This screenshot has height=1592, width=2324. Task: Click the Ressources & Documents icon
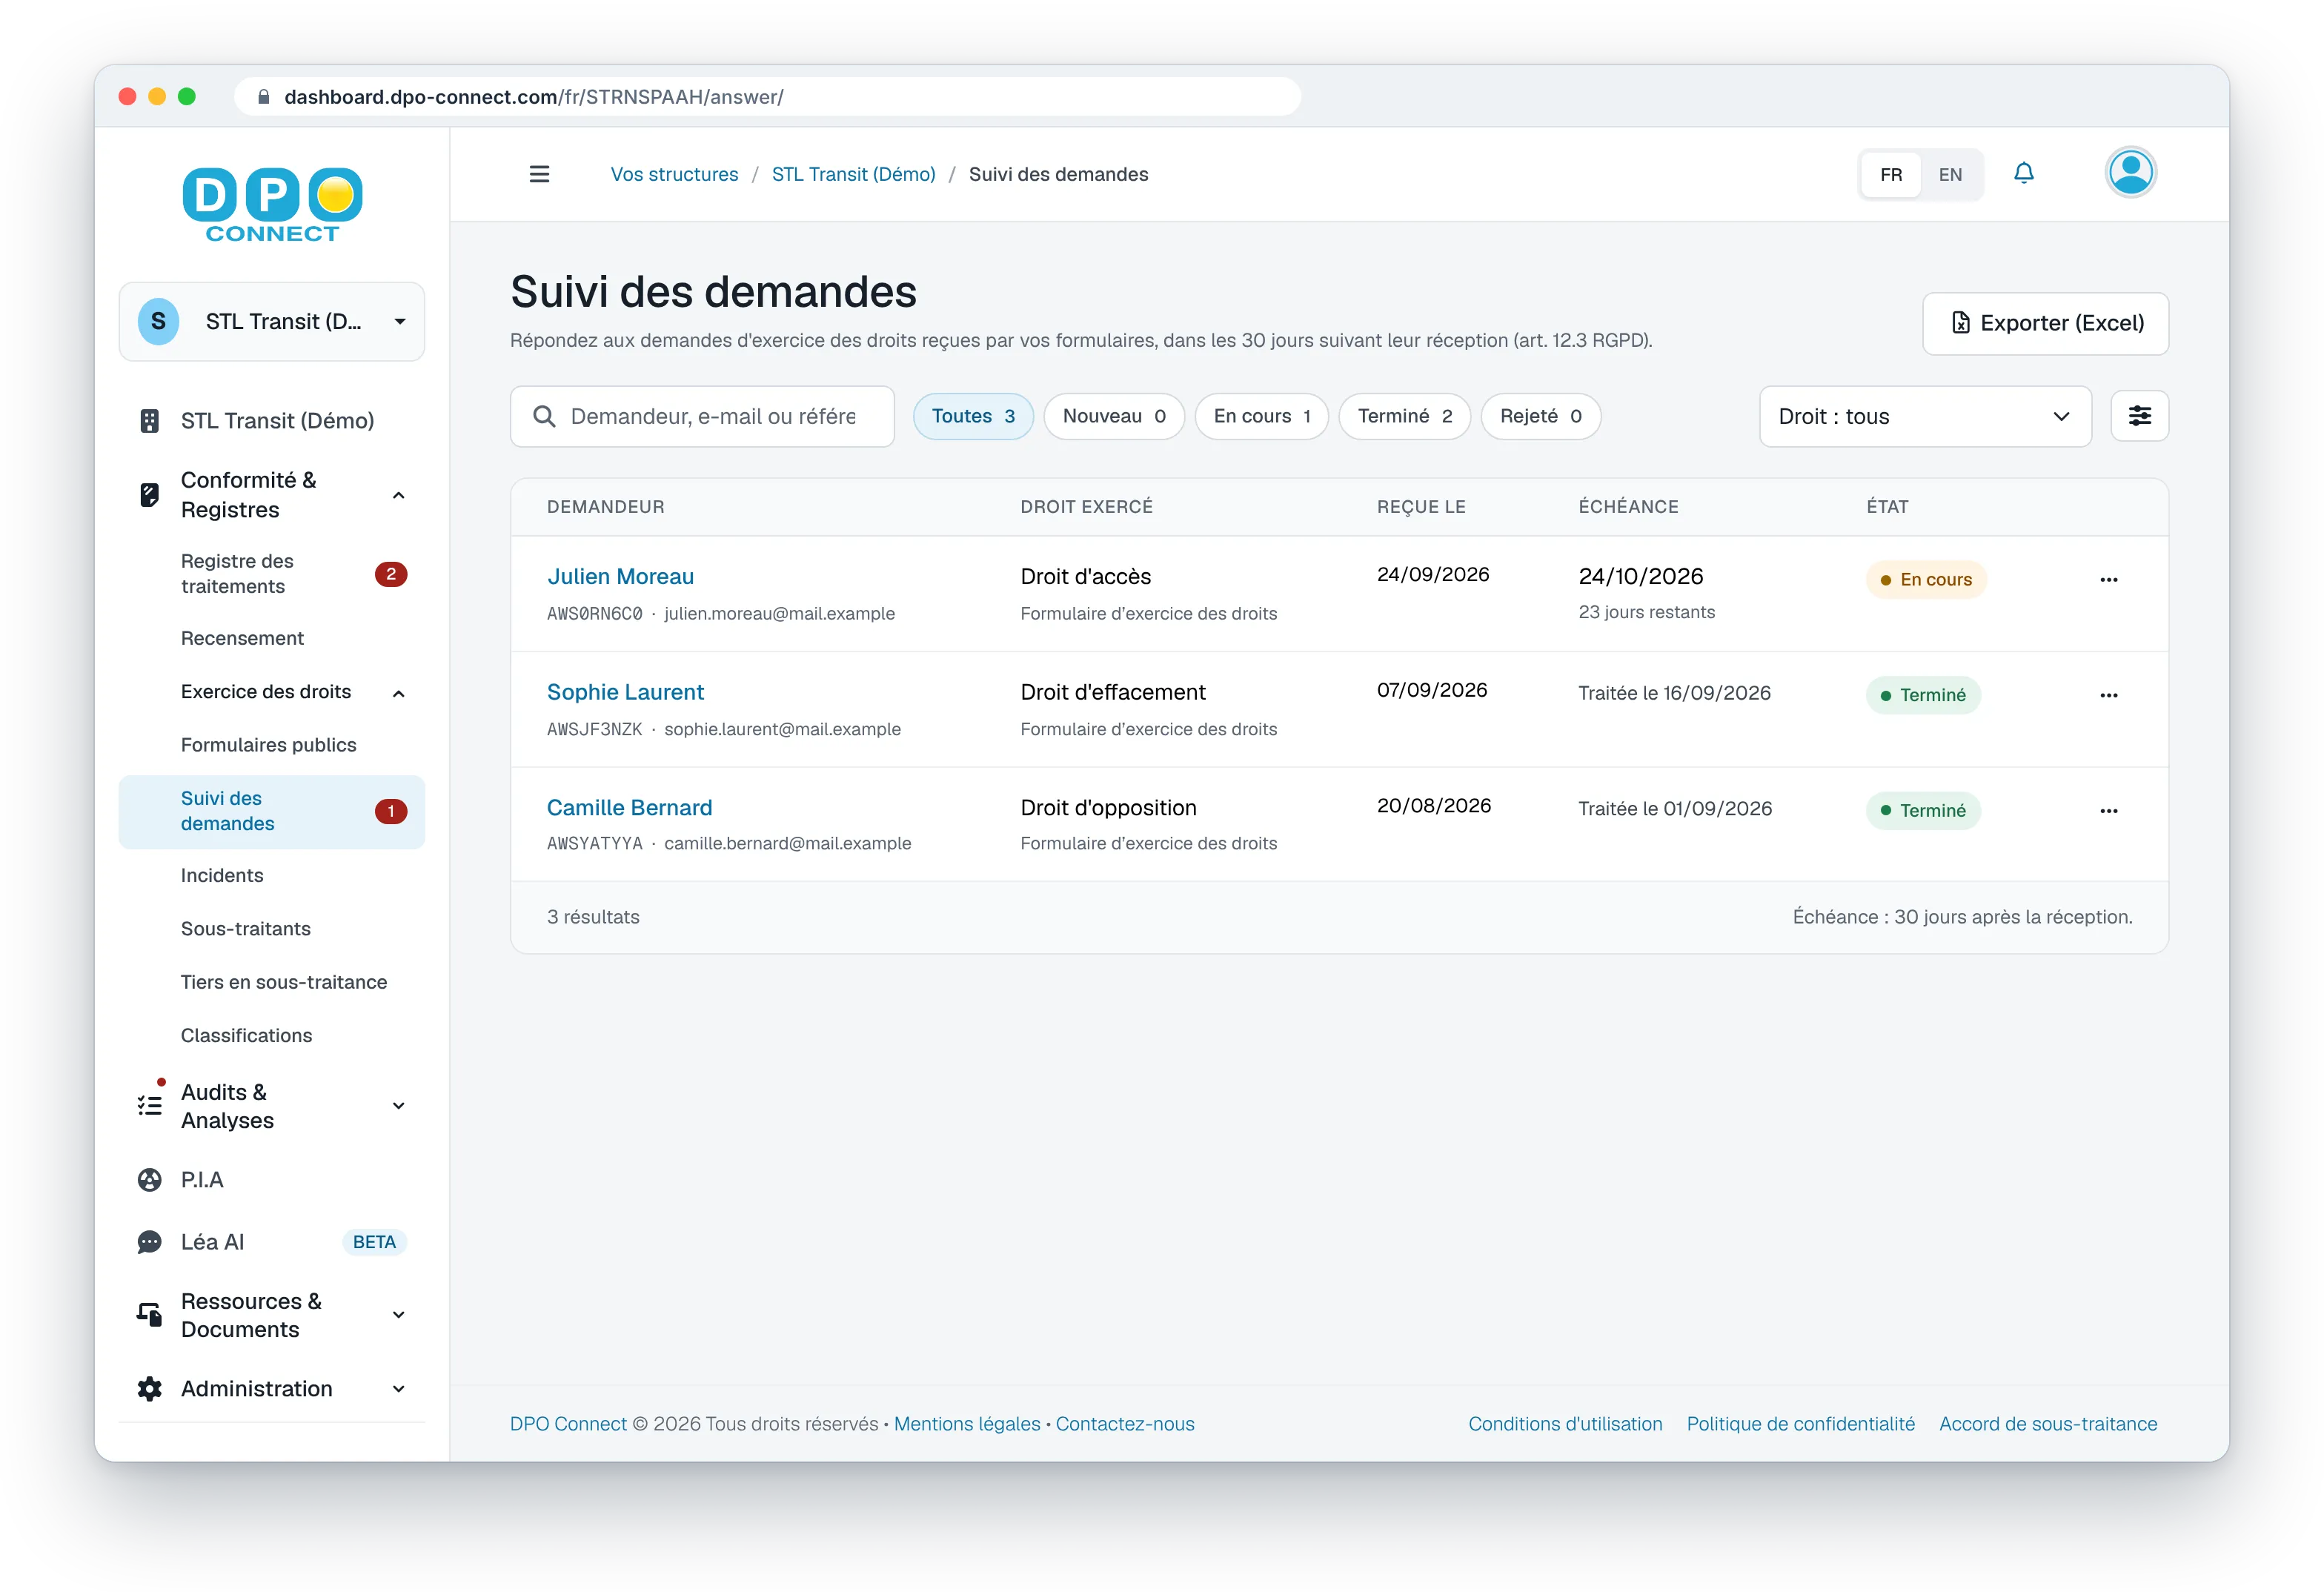point(149,1314)
